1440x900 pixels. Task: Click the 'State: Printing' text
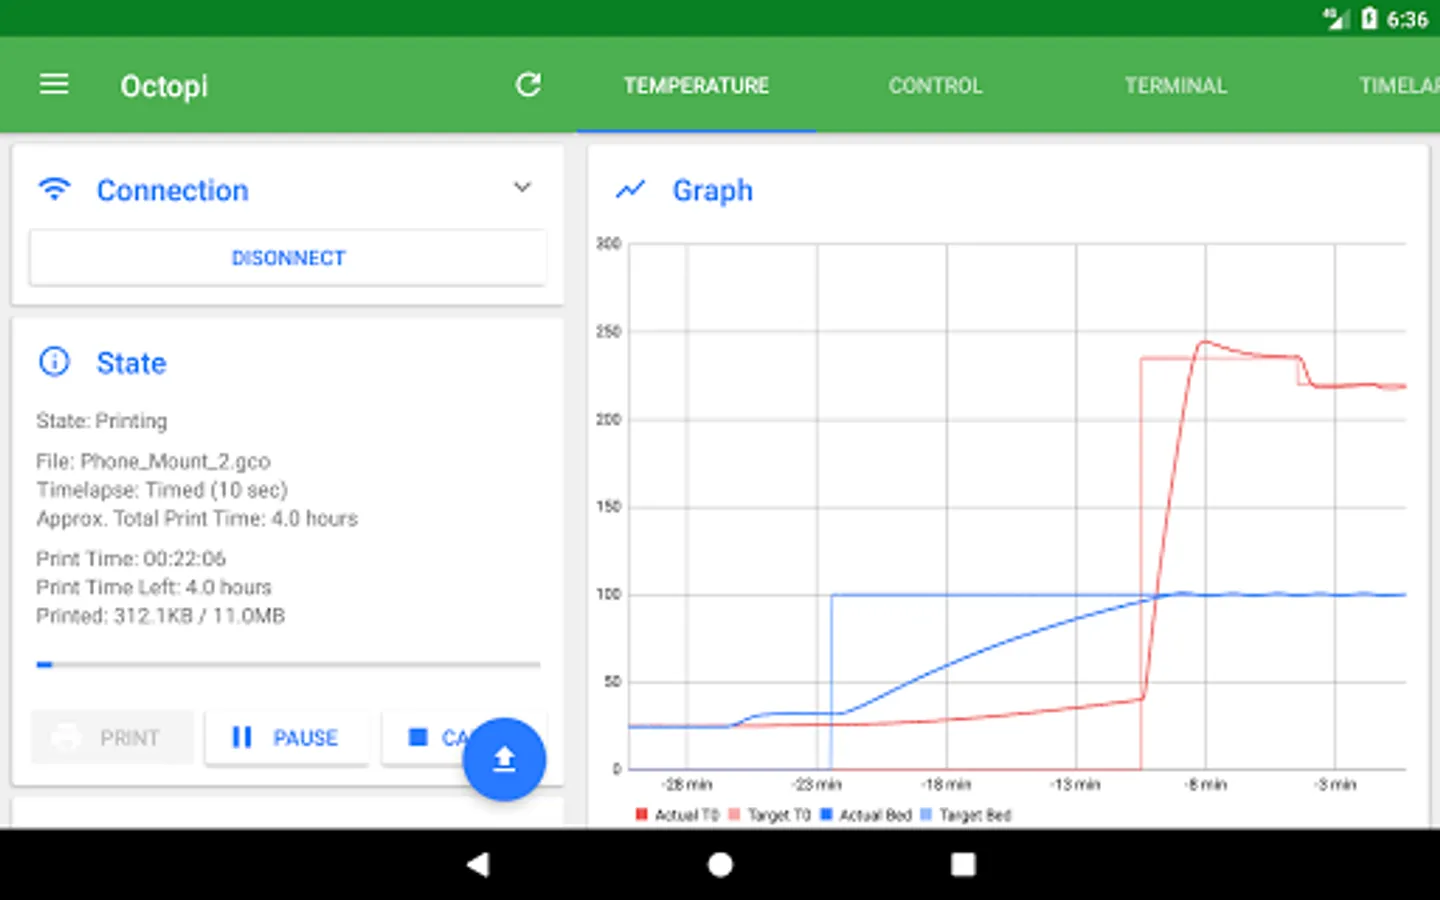coord(102,421)
